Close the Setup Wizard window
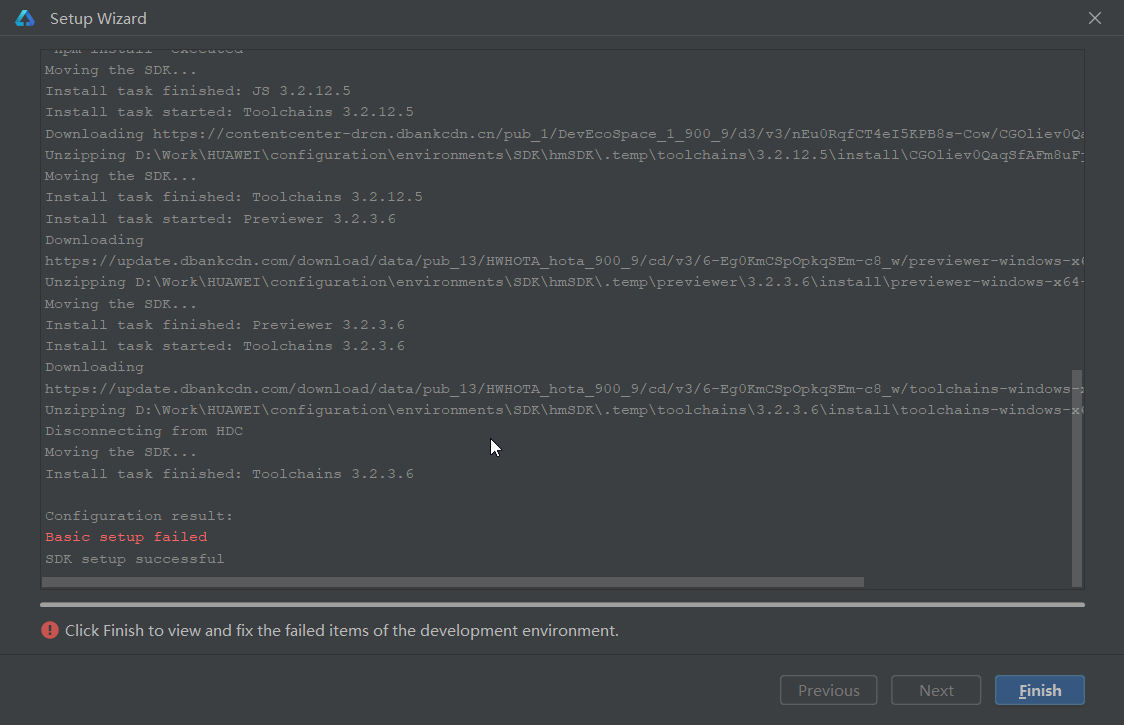Viewport: 1124px width, 725px height. tap(1095, 19)
